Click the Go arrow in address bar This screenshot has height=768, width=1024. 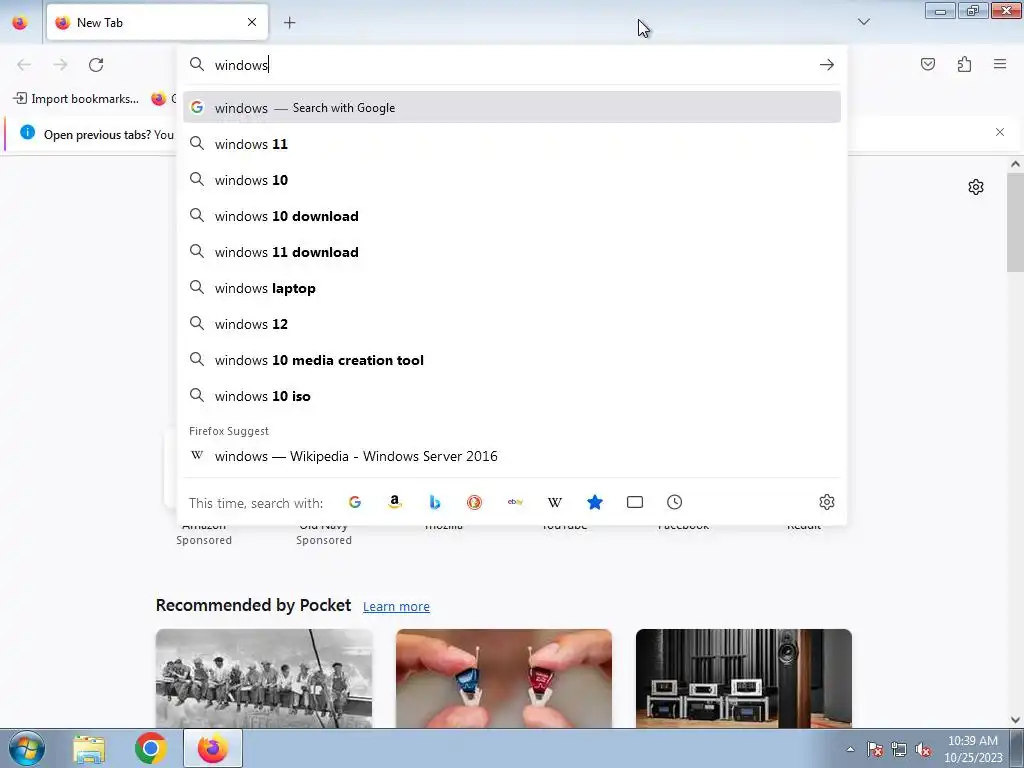coord(827,65)
